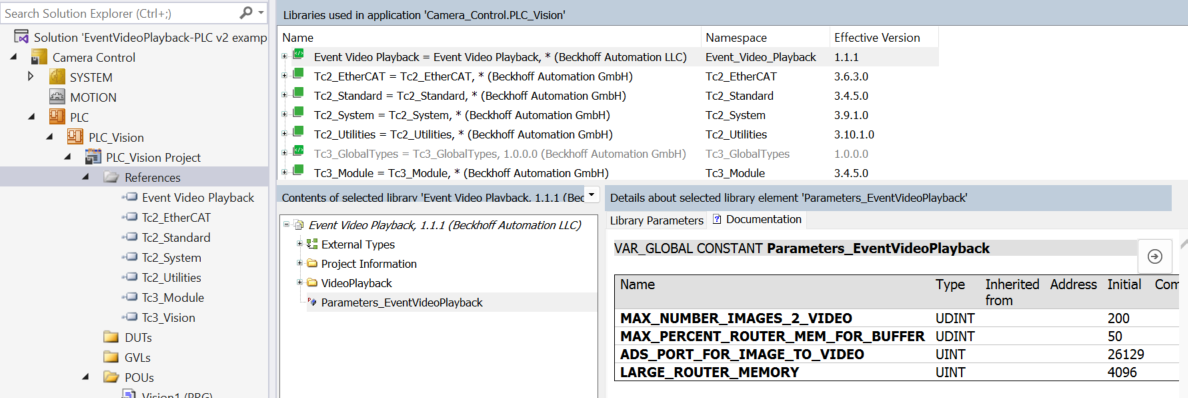
Task: Open the VideoPlayback folder in library contents
Action: (356, 283)
